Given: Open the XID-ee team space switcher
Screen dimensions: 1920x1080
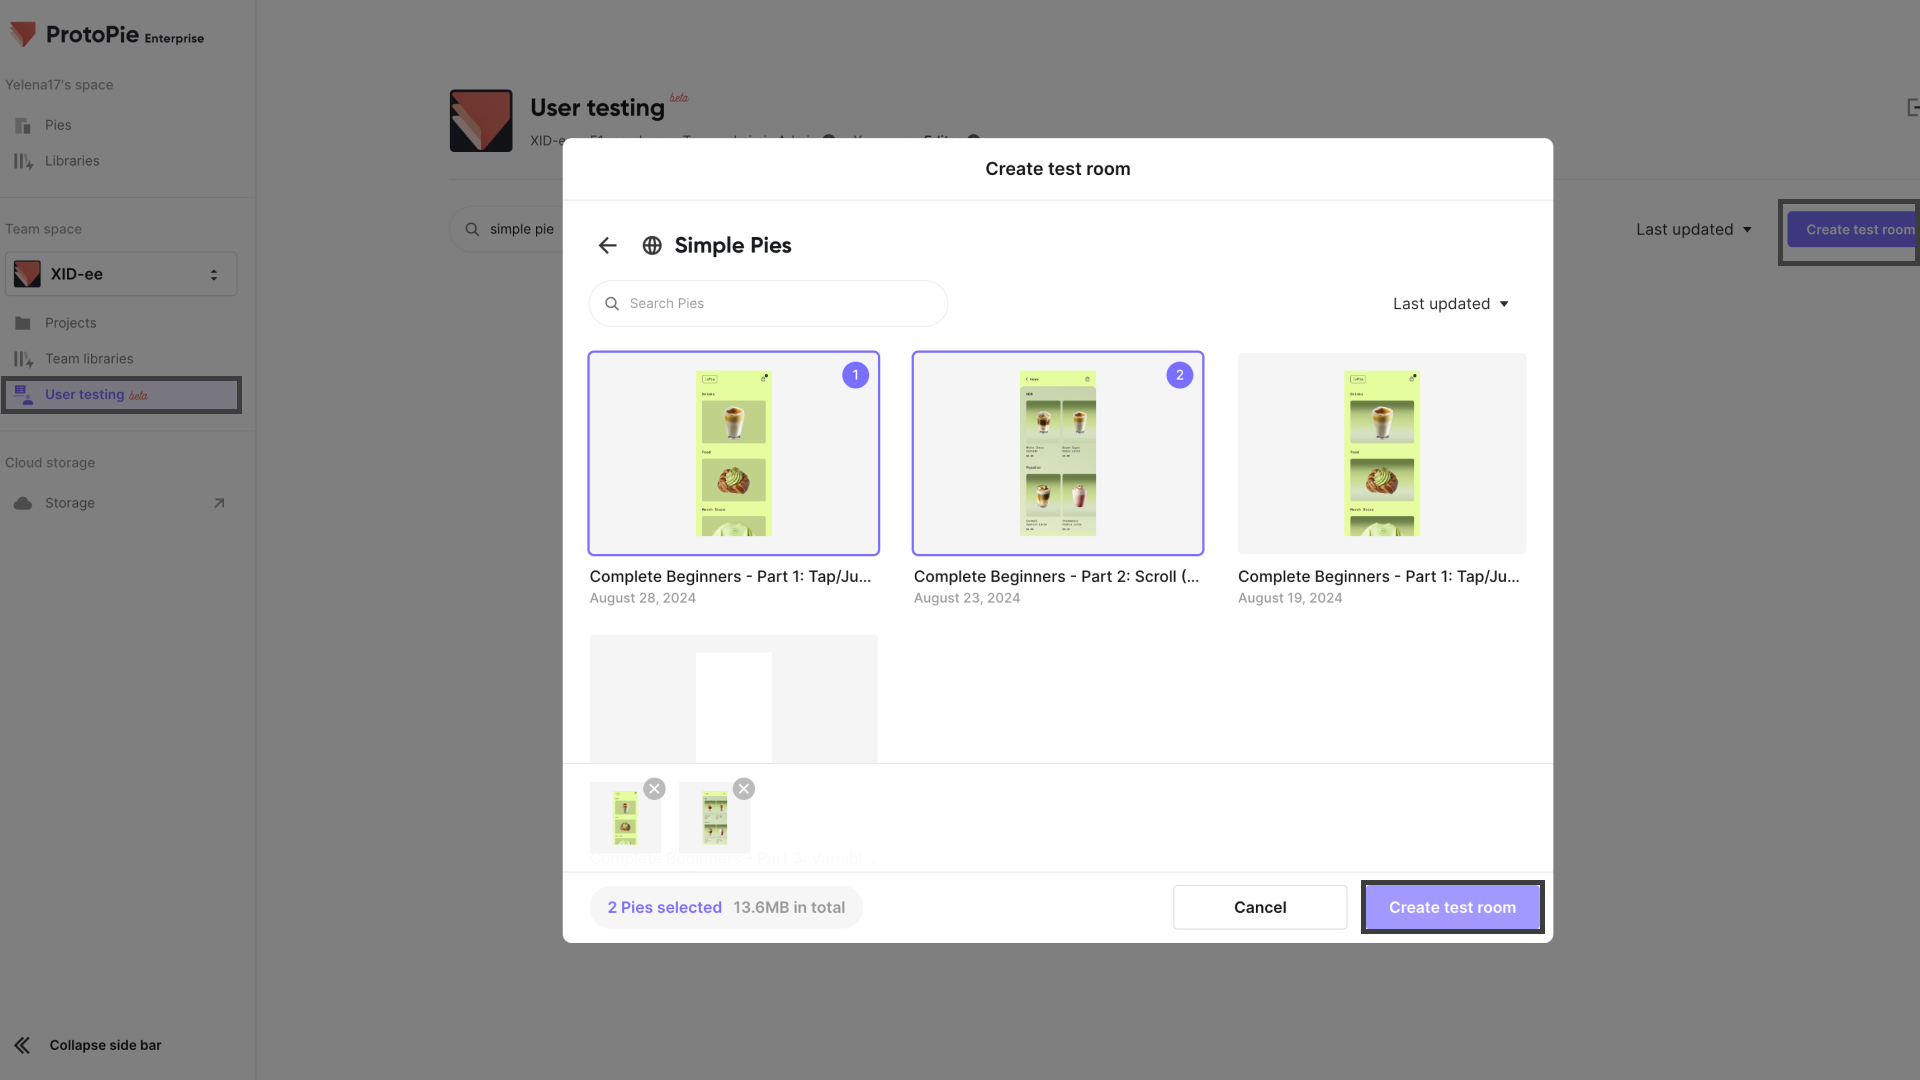Looking at the screenshot, I should (x=121, y=274).
